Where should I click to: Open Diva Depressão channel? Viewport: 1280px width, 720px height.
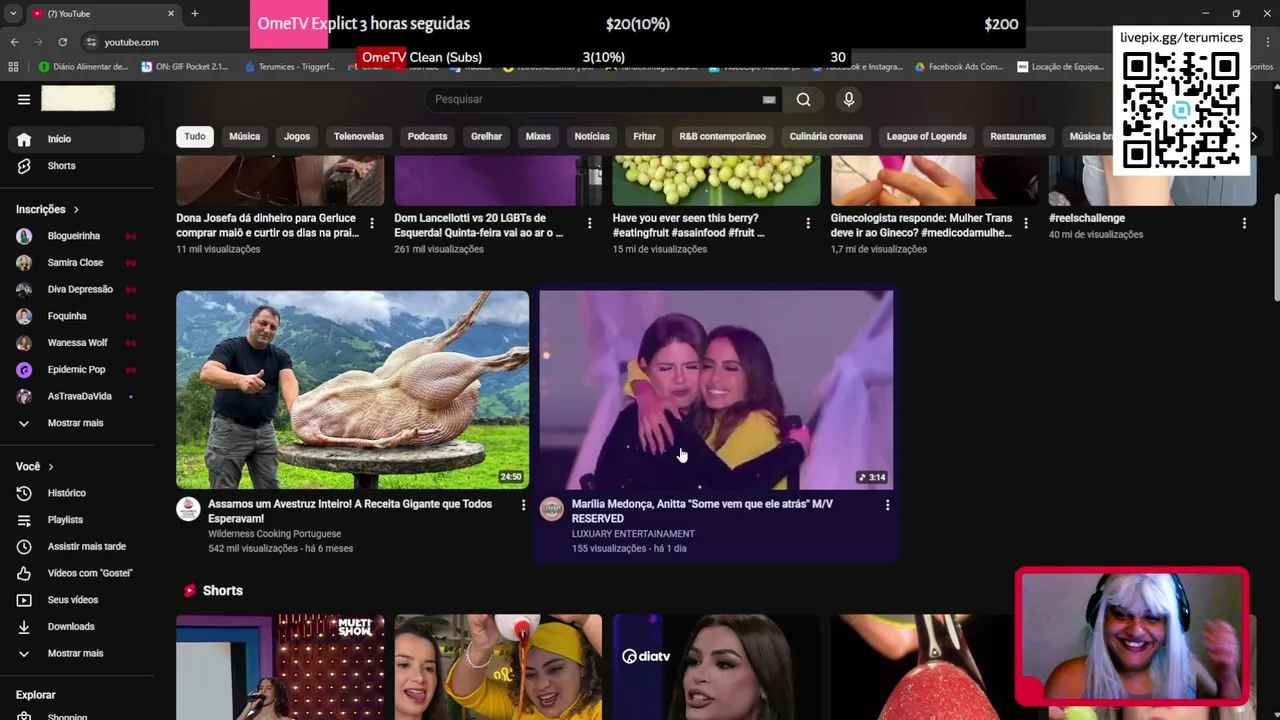[77, 289]
